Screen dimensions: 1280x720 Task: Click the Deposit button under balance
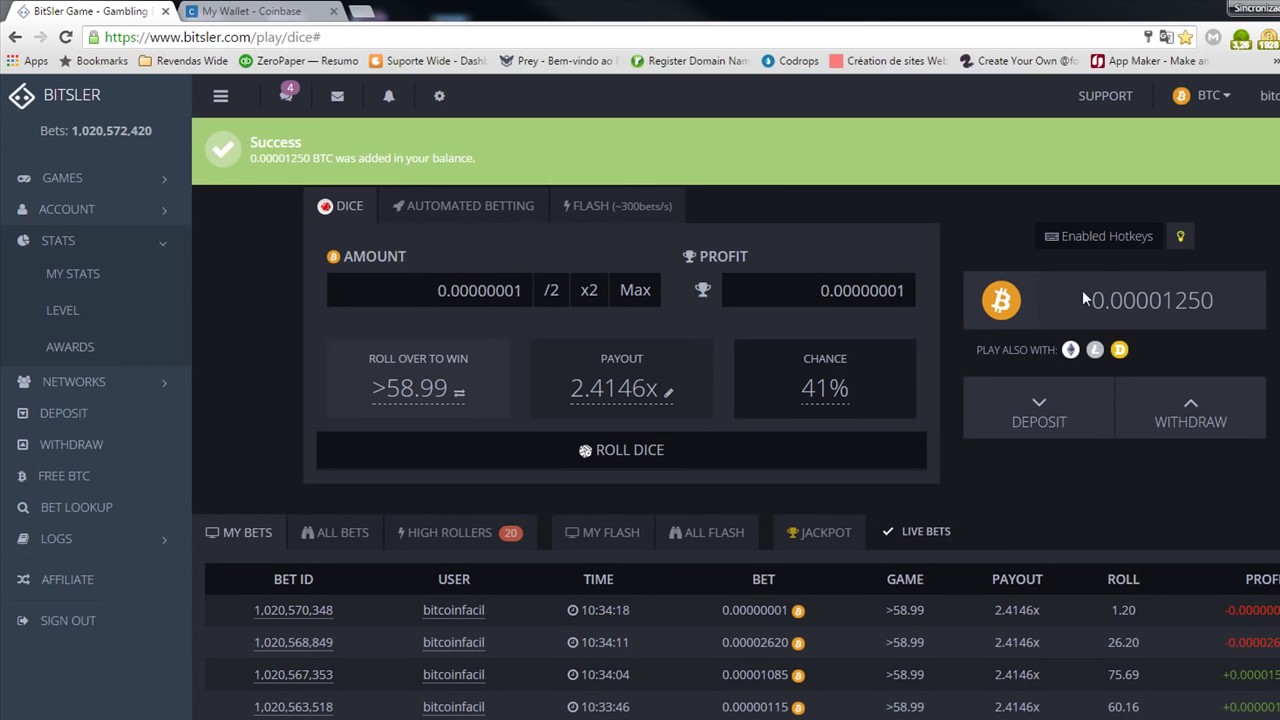[x=1039, y=409]
